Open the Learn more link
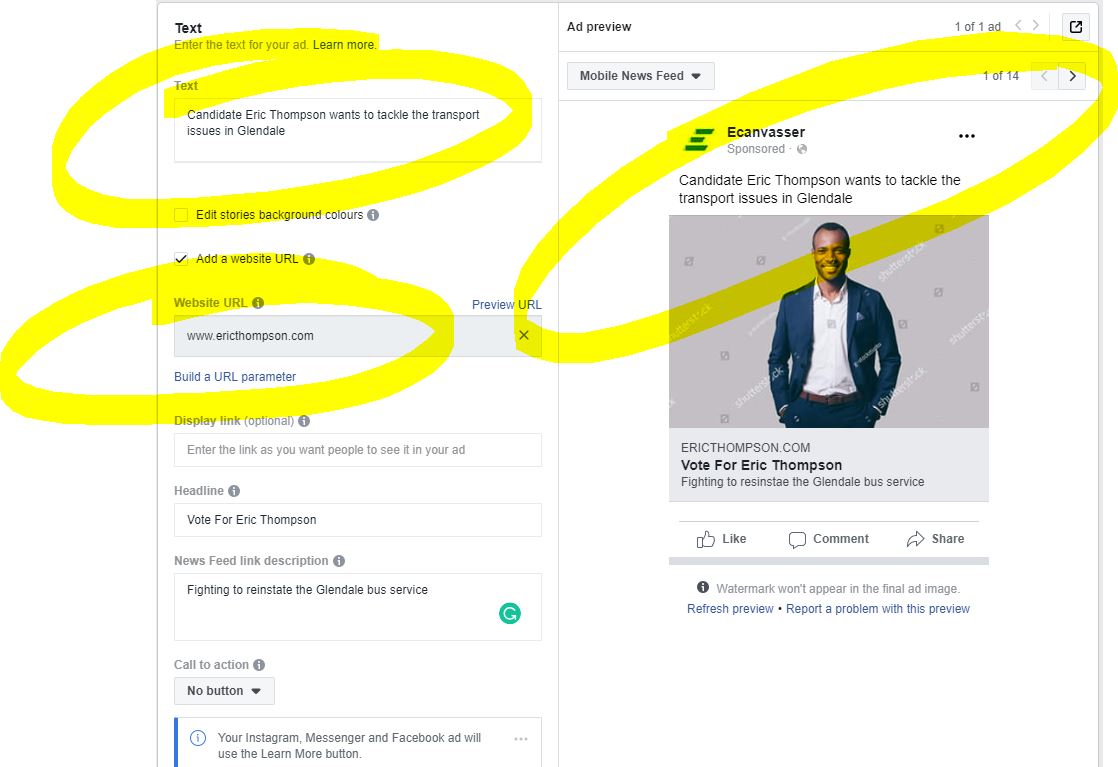Image resolution: width=1118 pixels, height=767 pixels. click(x=344, y=45)
